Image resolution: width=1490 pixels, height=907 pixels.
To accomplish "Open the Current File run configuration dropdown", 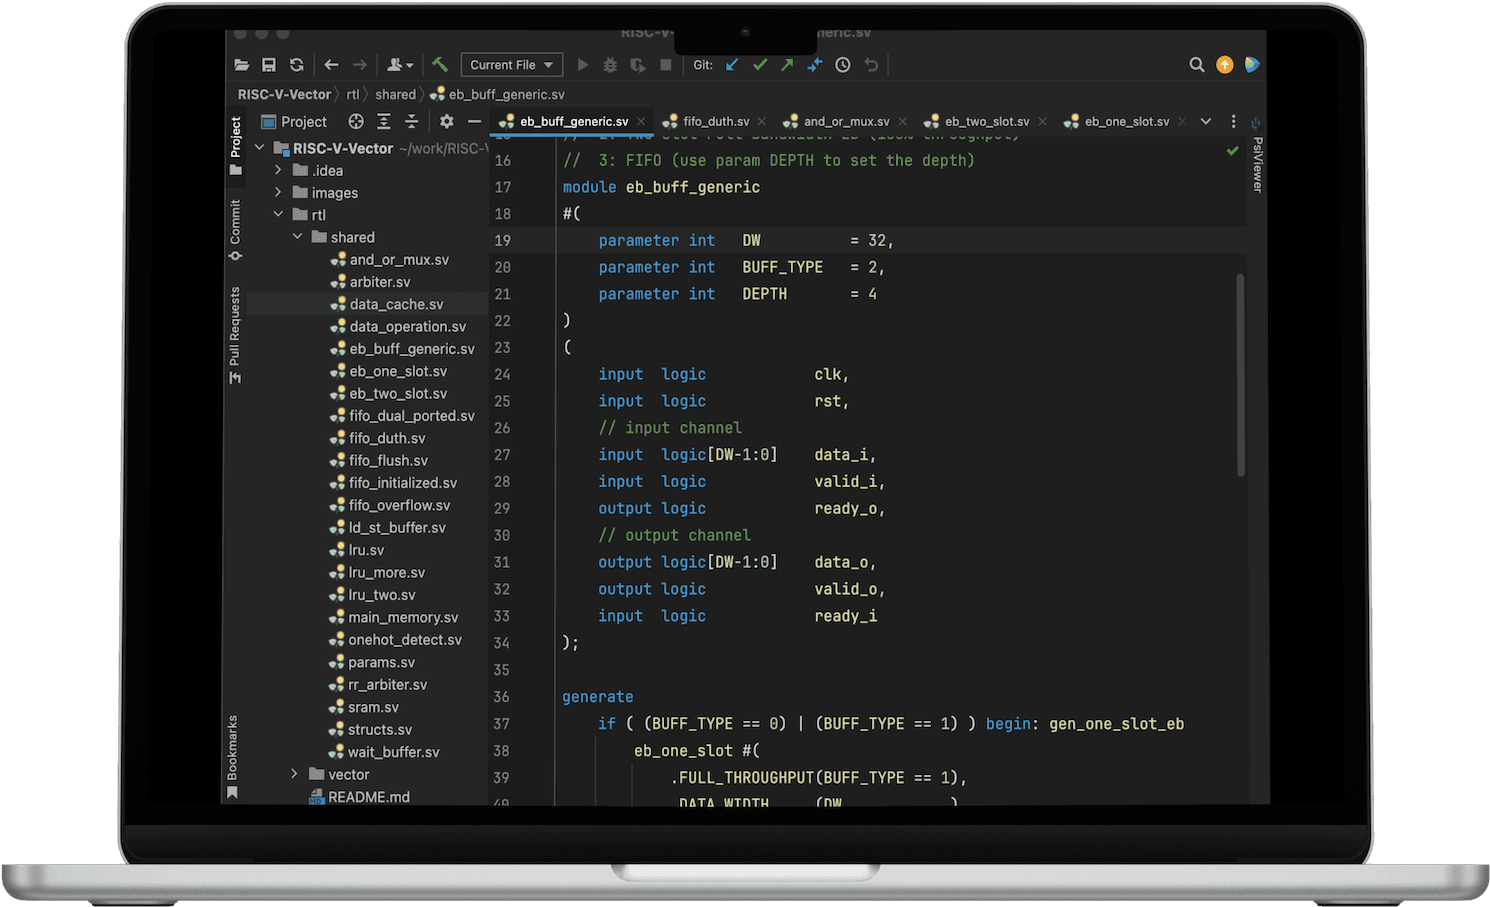I will [511, 64].
